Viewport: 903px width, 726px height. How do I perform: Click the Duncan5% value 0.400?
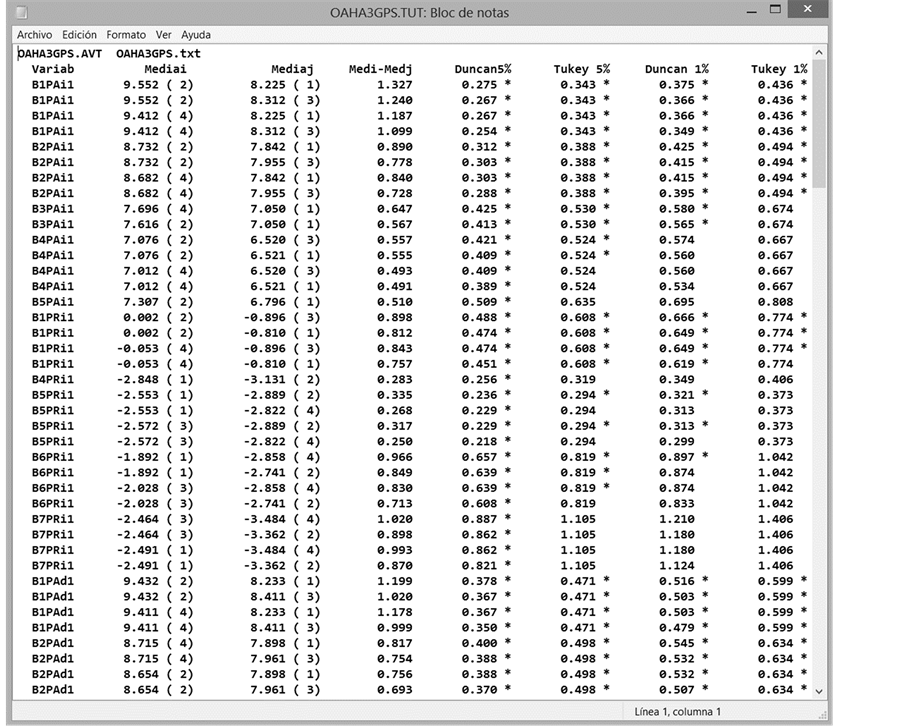(x=479, y=644)
